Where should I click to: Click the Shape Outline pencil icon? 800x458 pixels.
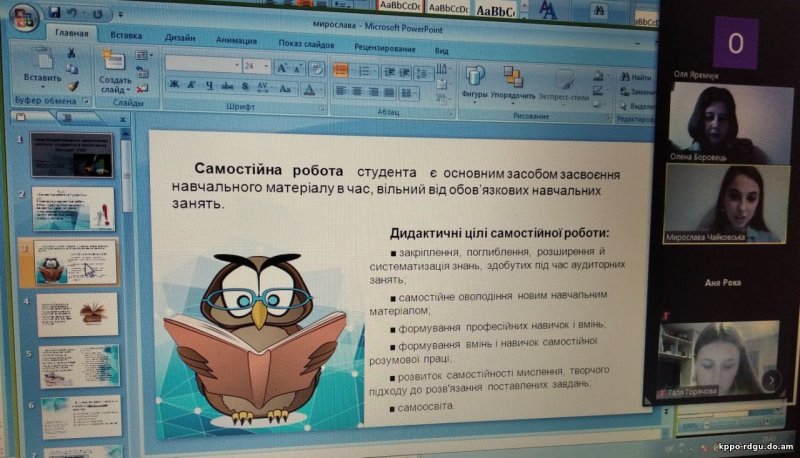point(598,91)
